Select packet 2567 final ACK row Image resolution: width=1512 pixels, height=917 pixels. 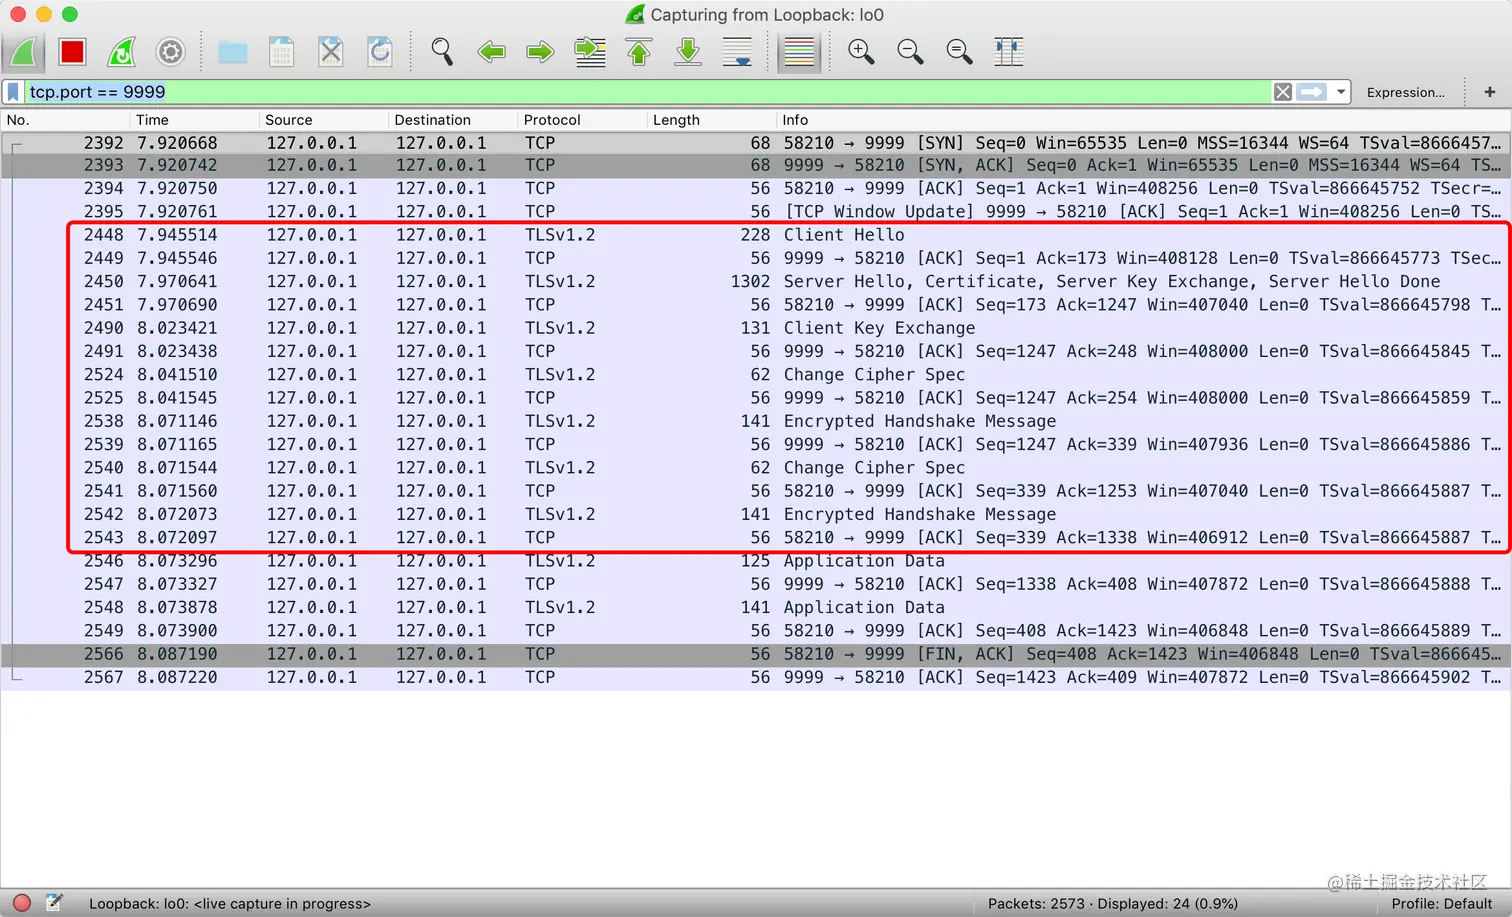756,677
